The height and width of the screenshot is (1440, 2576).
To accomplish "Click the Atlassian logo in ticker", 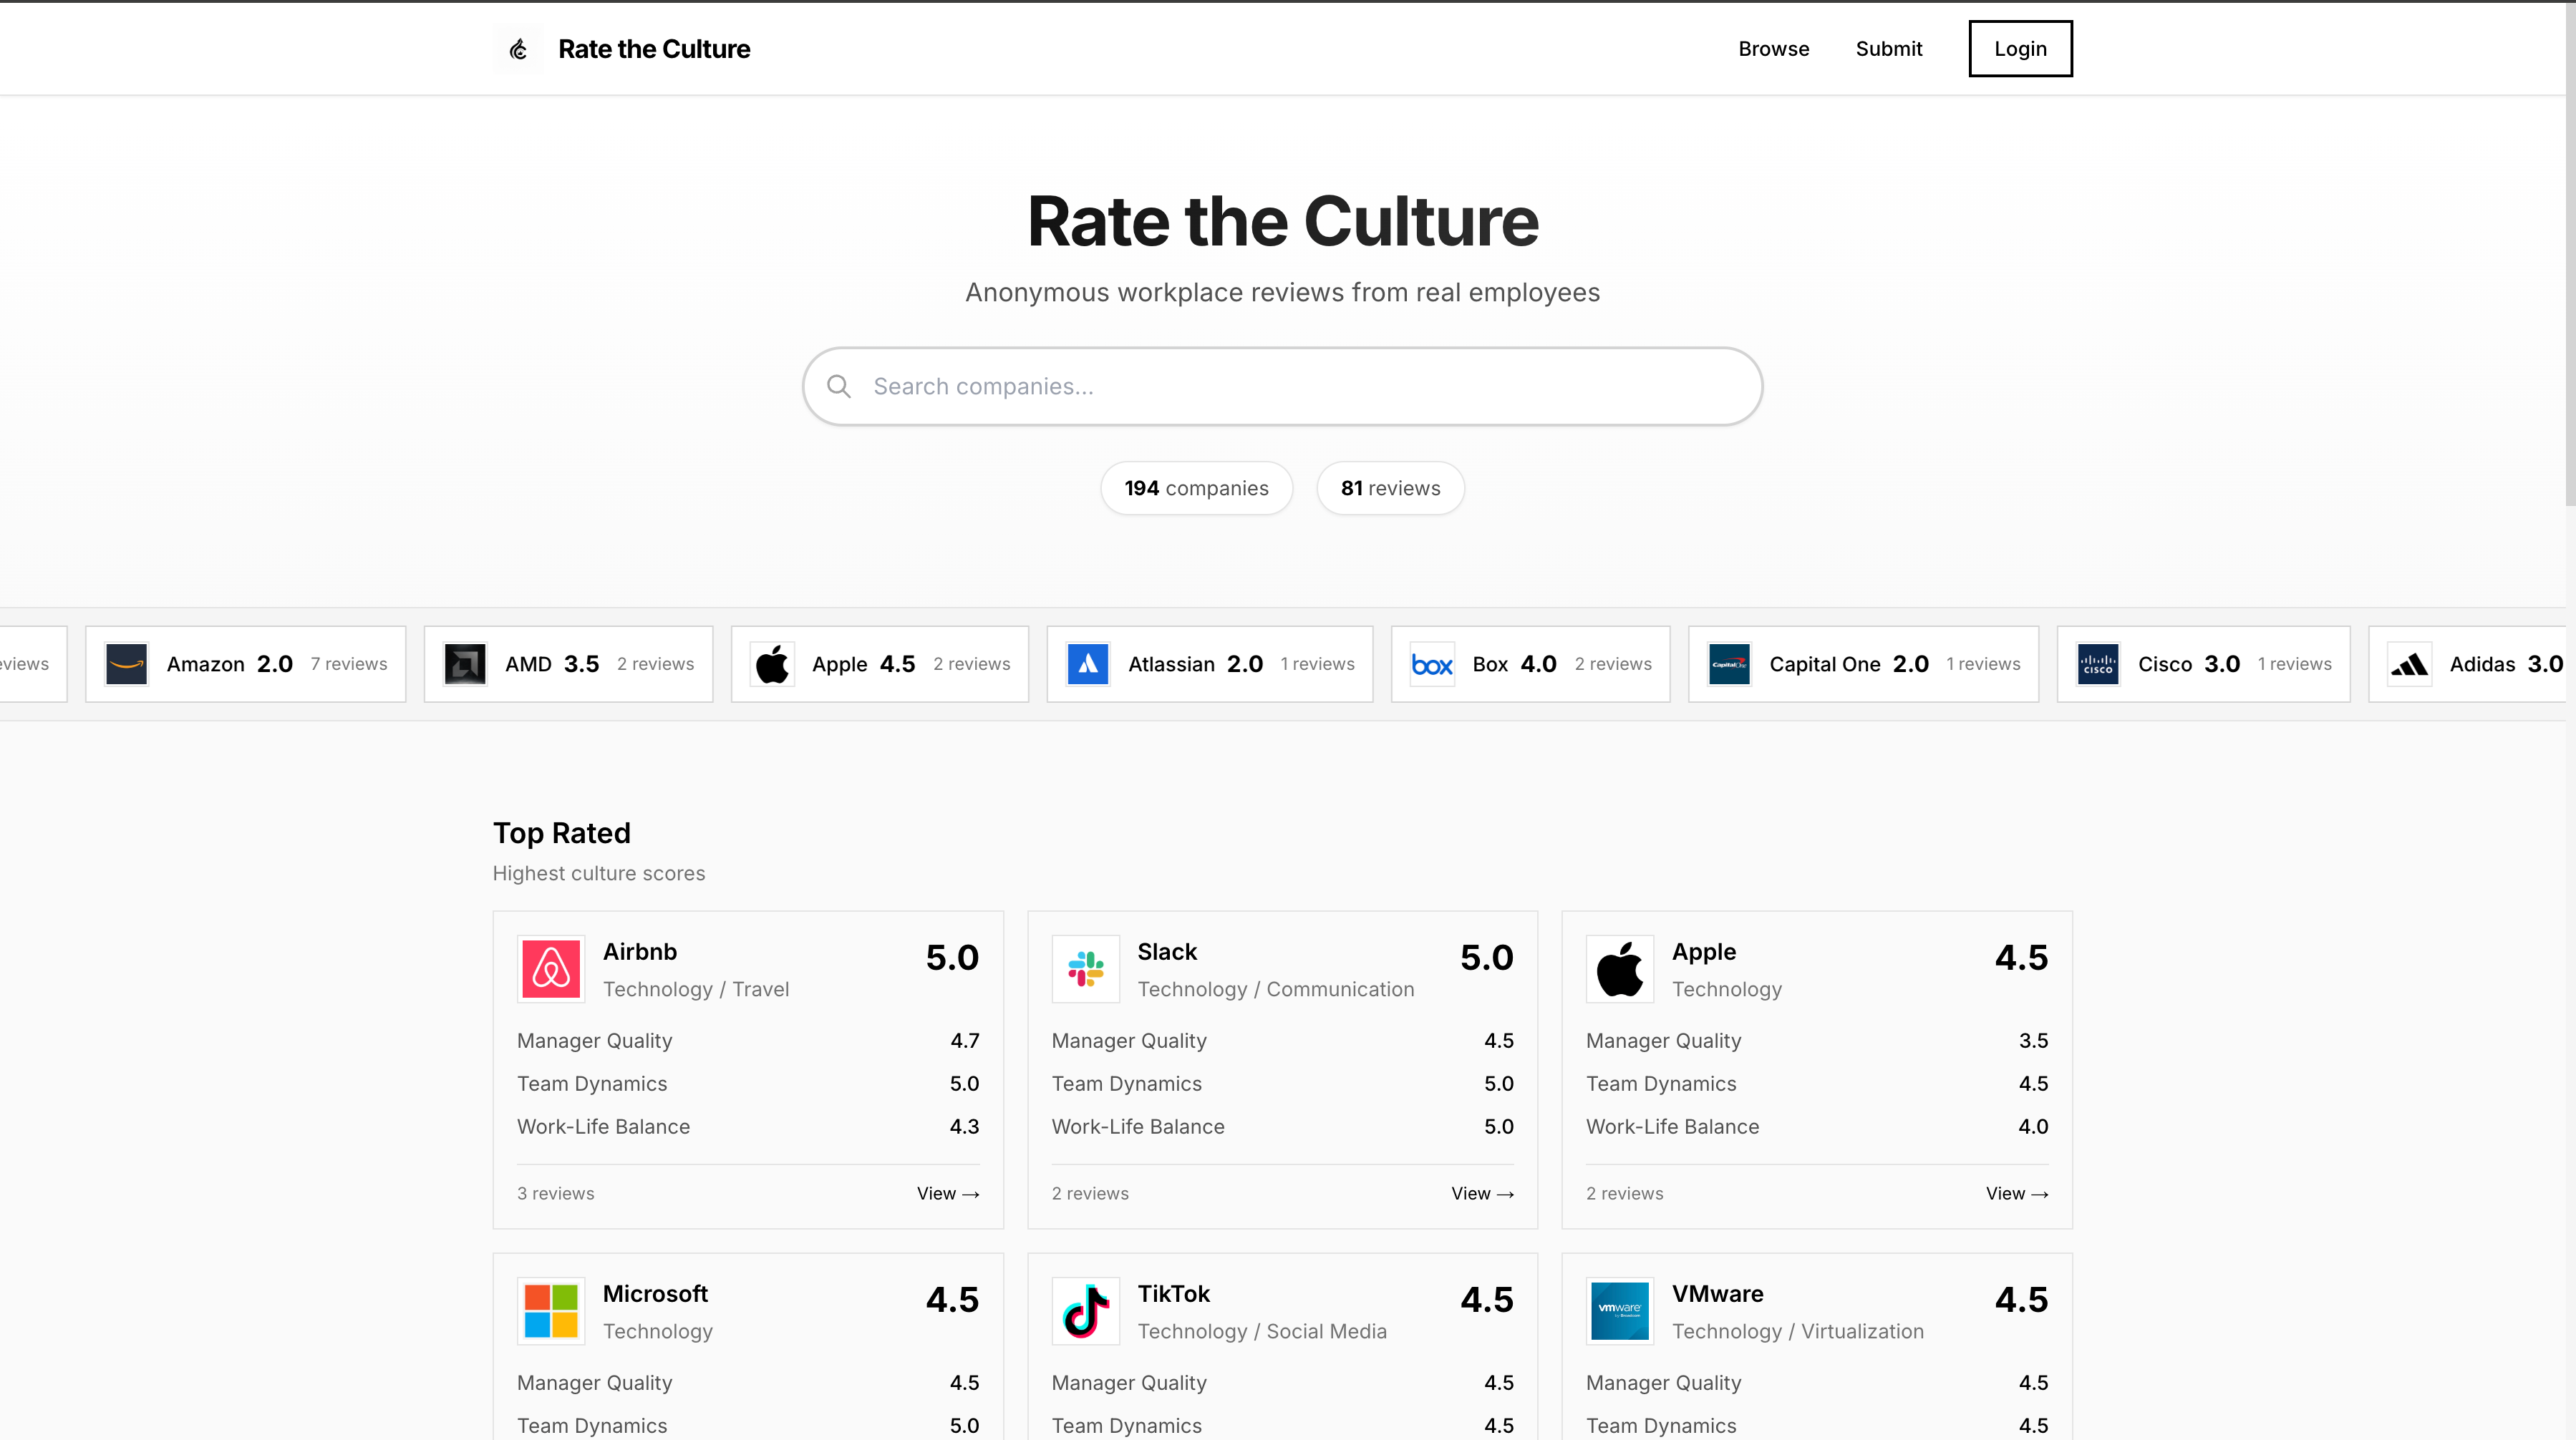I will pos(1088,664).
